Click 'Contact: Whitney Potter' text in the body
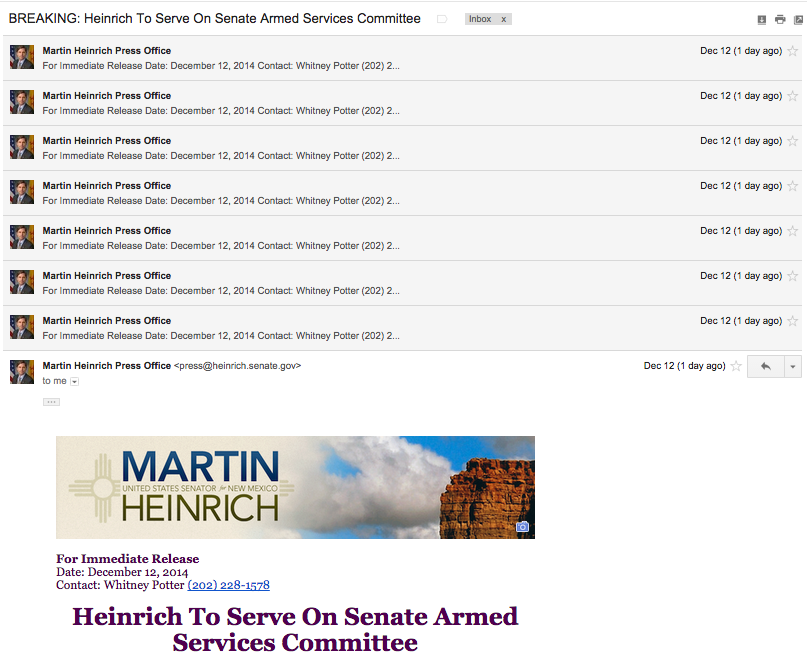 tap(120, 585)
